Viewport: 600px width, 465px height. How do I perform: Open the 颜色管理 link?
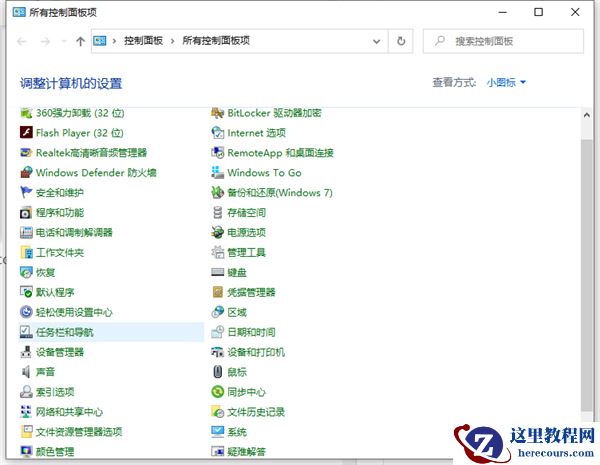[x=55, y=452]
